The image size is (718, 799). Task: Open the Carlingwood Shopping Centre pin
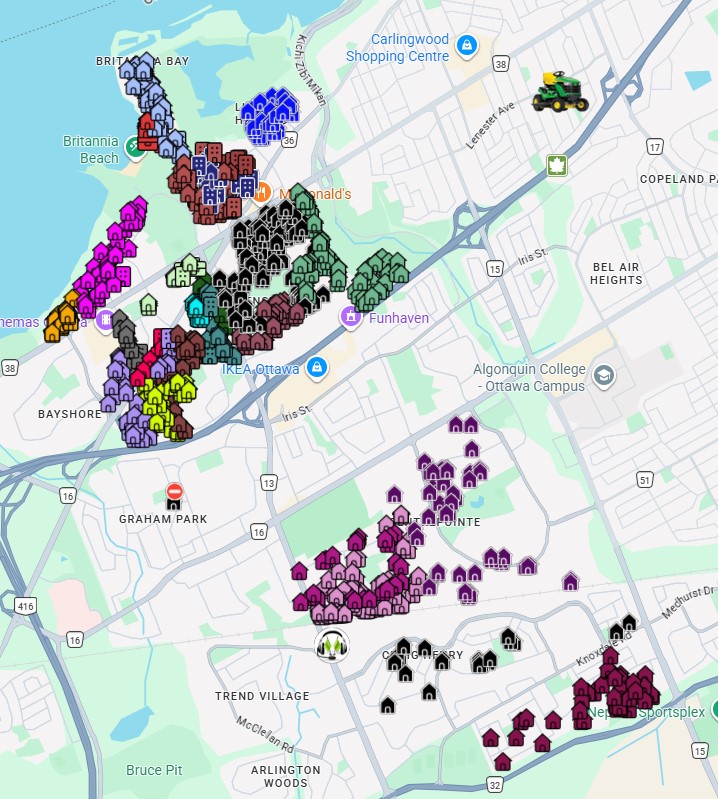[467, 47]
